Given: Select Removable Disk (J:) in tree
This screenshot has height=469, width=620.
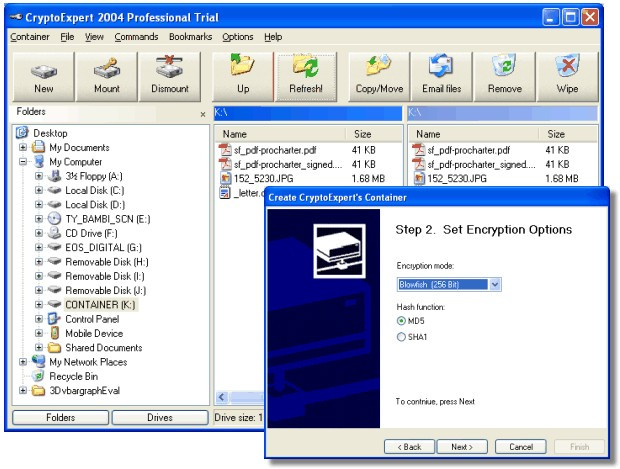Looking at the screenshot, I should (106, 290).
